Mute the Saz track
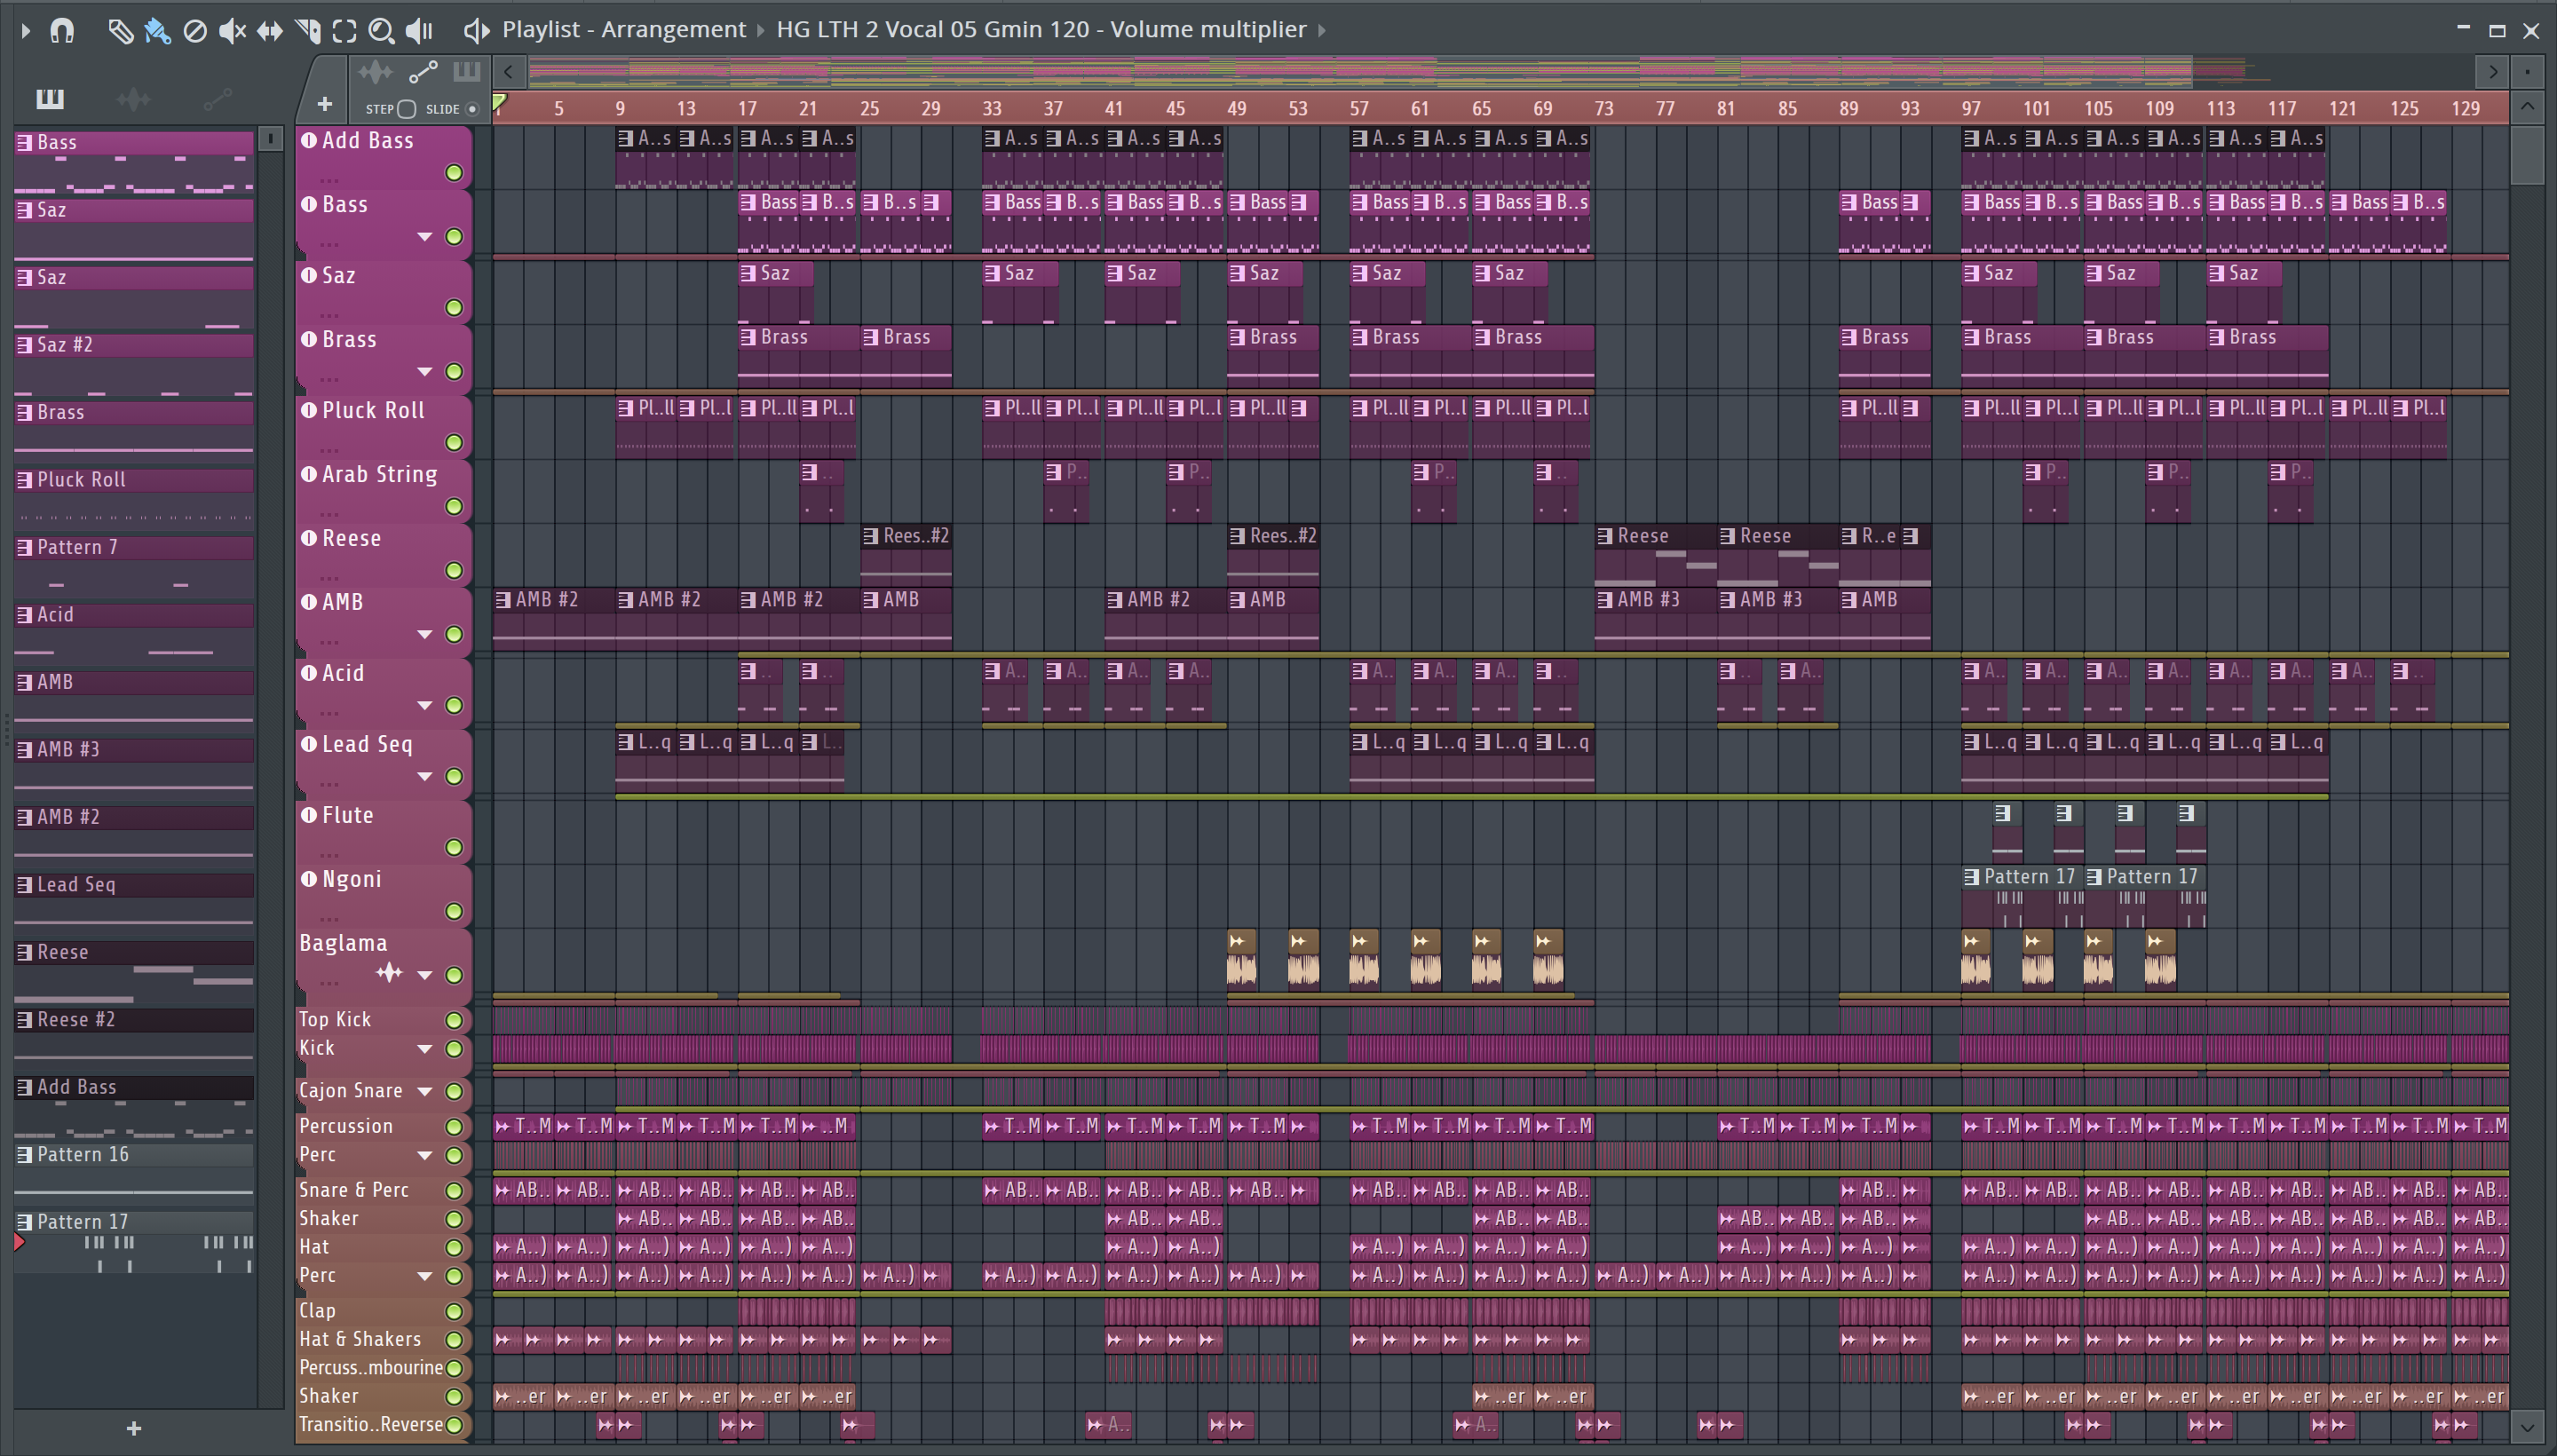Image resolution: width=2557 pixels, height=1456 pixels. 454,307
